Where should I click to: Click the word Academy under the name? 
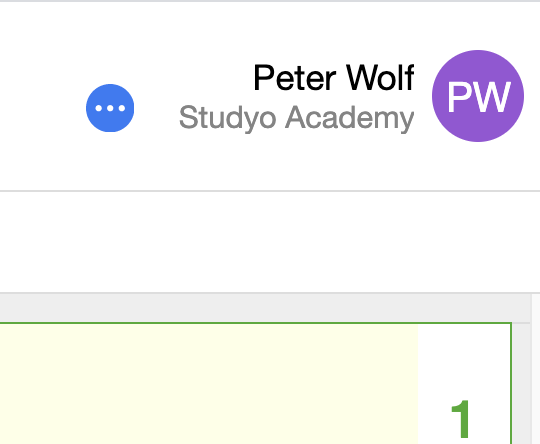pyautogui.click(x=350, y=118)
